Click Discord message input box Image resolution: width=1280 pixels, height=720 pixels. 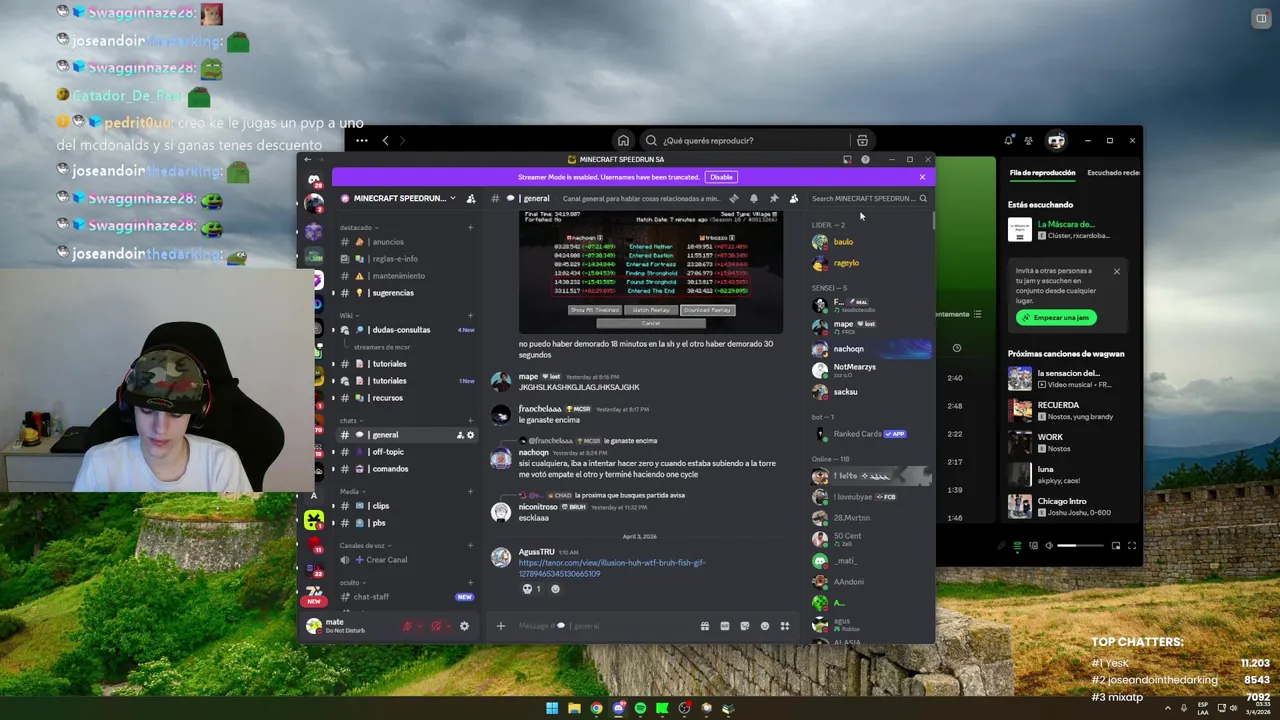[x=605, y=626]
